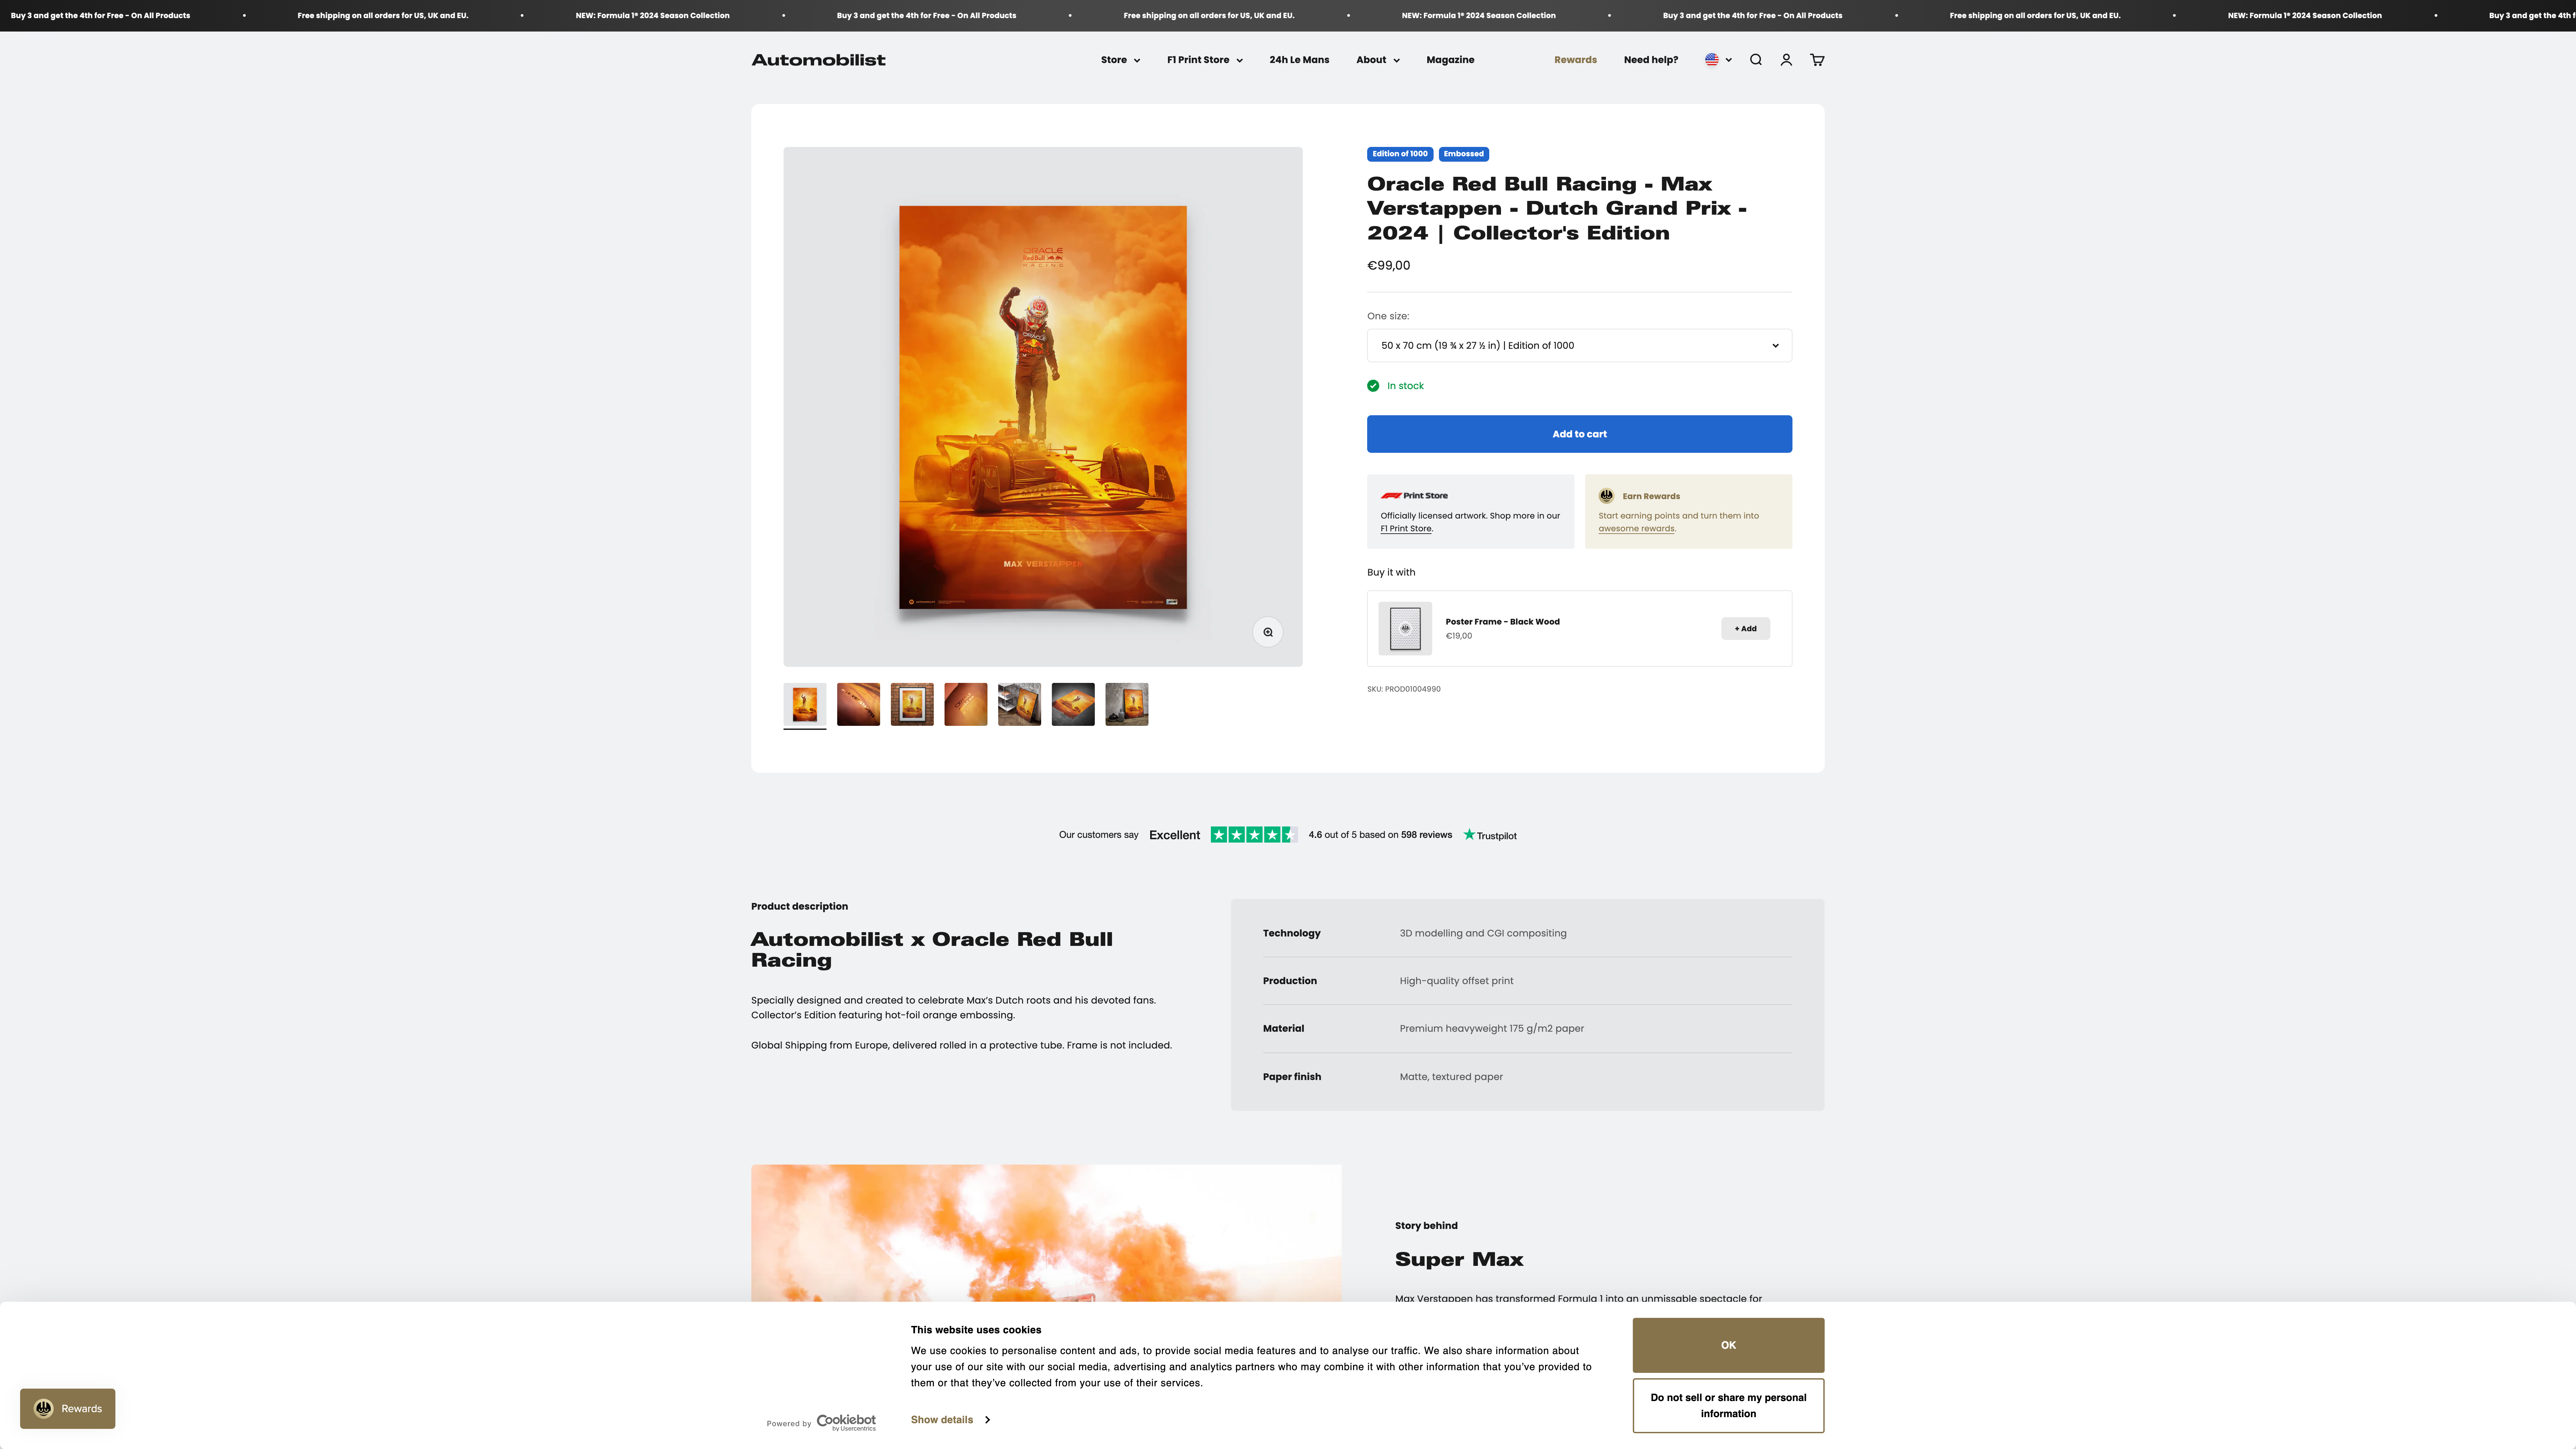Select the first poster thumbnail

point(805,705)
